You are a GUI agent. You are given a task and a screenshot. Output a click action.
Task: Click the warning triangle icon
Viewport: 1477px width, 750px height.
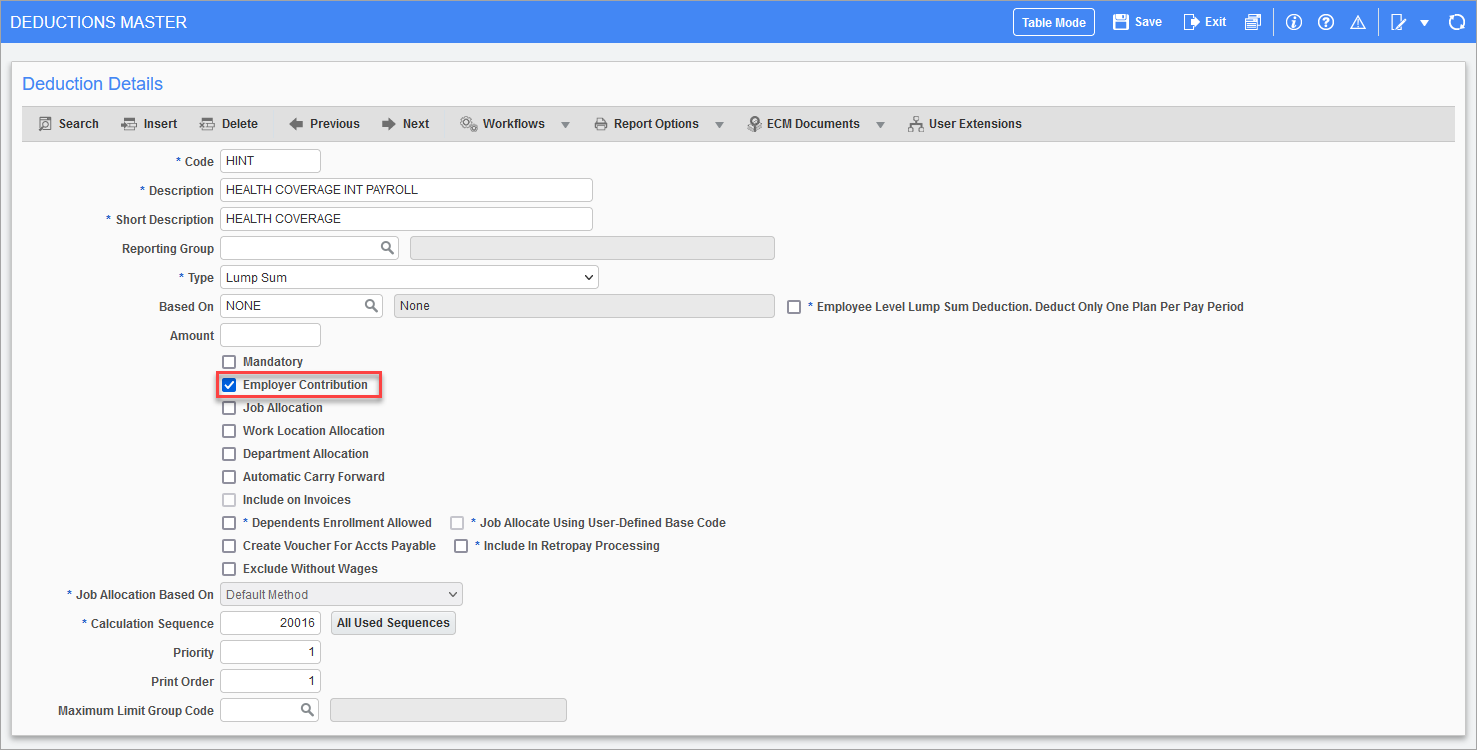(1357, 22)
